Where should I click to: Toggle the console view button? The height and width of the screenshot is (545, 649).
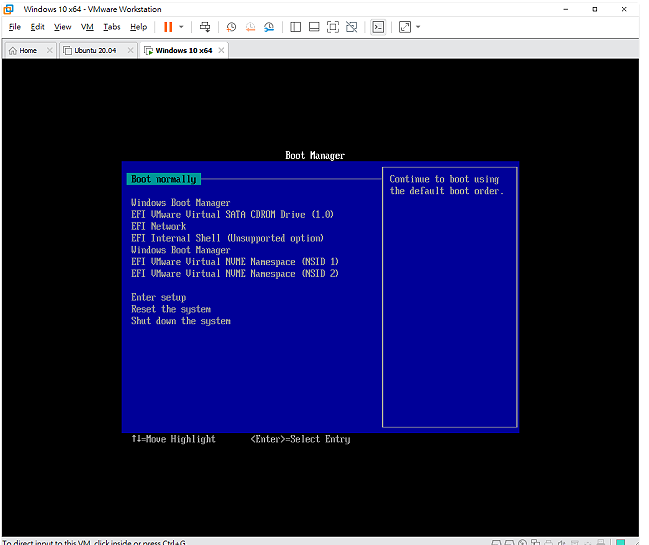tap(378, 27)
